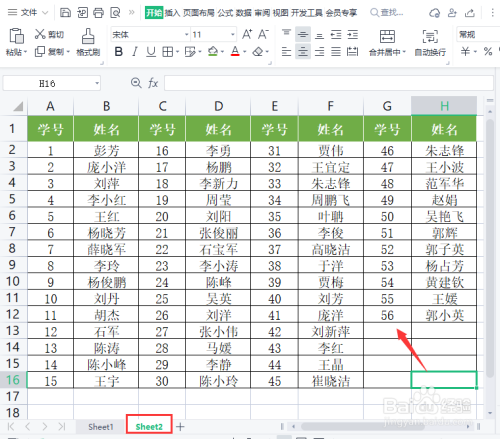The width and height of the screenshot is (500, 439).
Task: Click the Save icon in quick toolbar
Action: click(x=65, y=13)
